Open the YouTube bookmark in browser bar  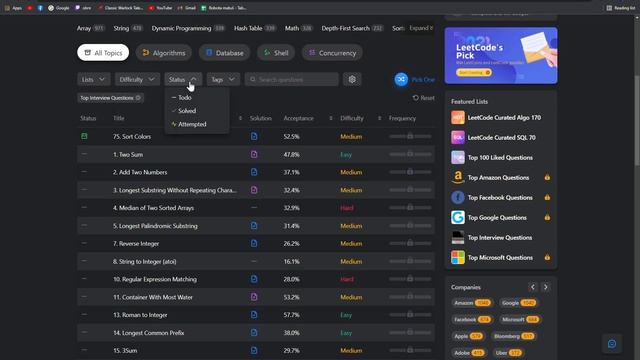click(160, 8)
